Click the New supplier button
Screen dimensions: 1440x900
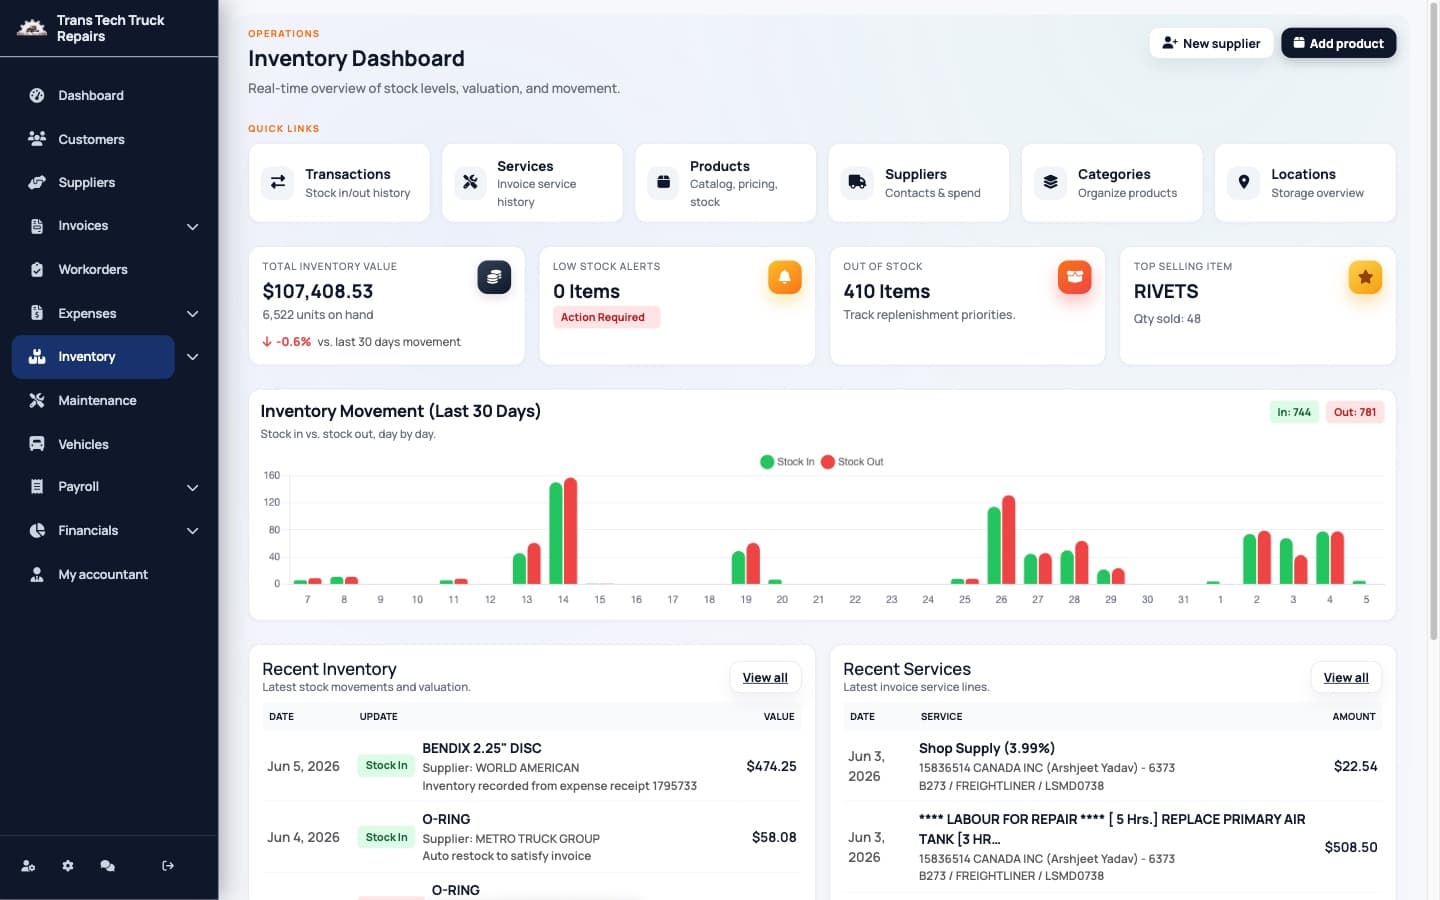point(1211,43)
